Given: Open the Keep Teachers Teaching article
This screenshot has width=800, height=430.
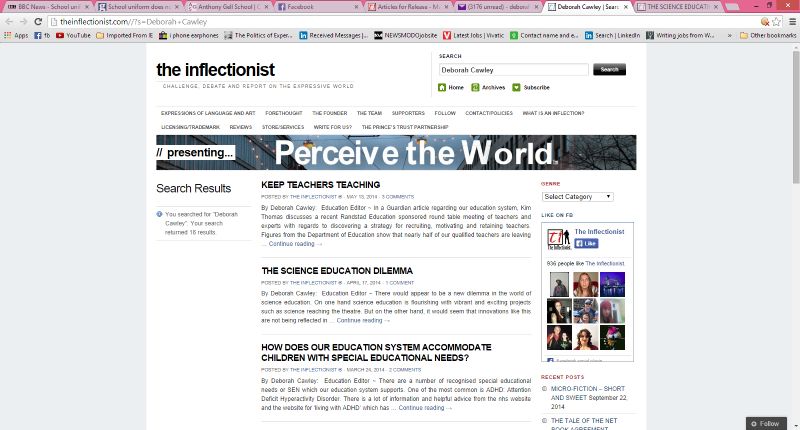Looking at the screenshot, I should coord(320,185).
